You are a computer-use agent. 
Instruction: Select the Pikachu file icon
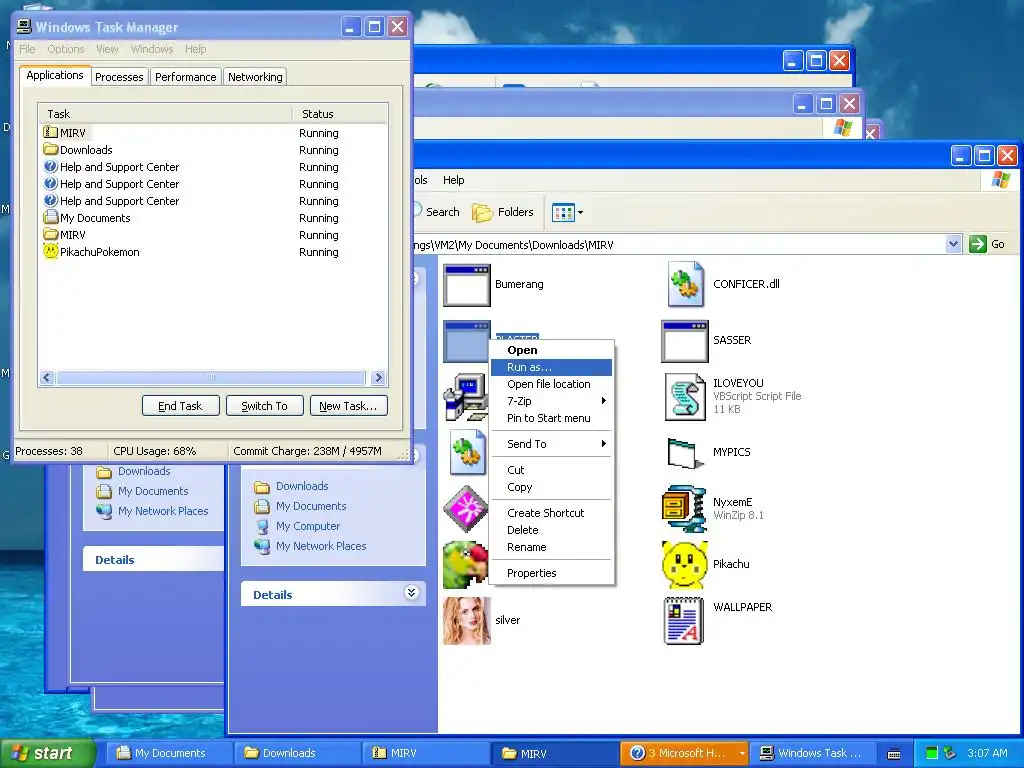point(684,565)
